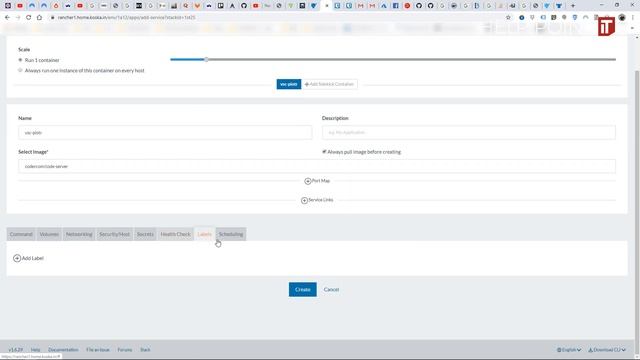This screenshot has width=640, height=360.
Task: Open the browser three-dot menu
Action: point(633,18)
